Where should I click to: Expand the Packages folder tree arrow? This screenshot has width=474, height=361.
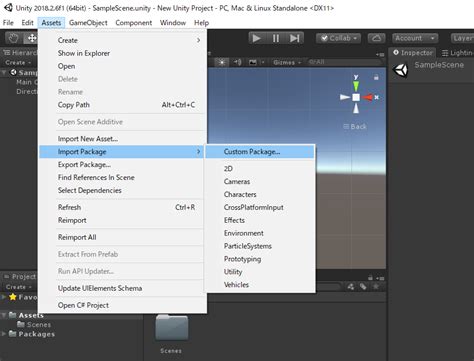click(4, 334)
